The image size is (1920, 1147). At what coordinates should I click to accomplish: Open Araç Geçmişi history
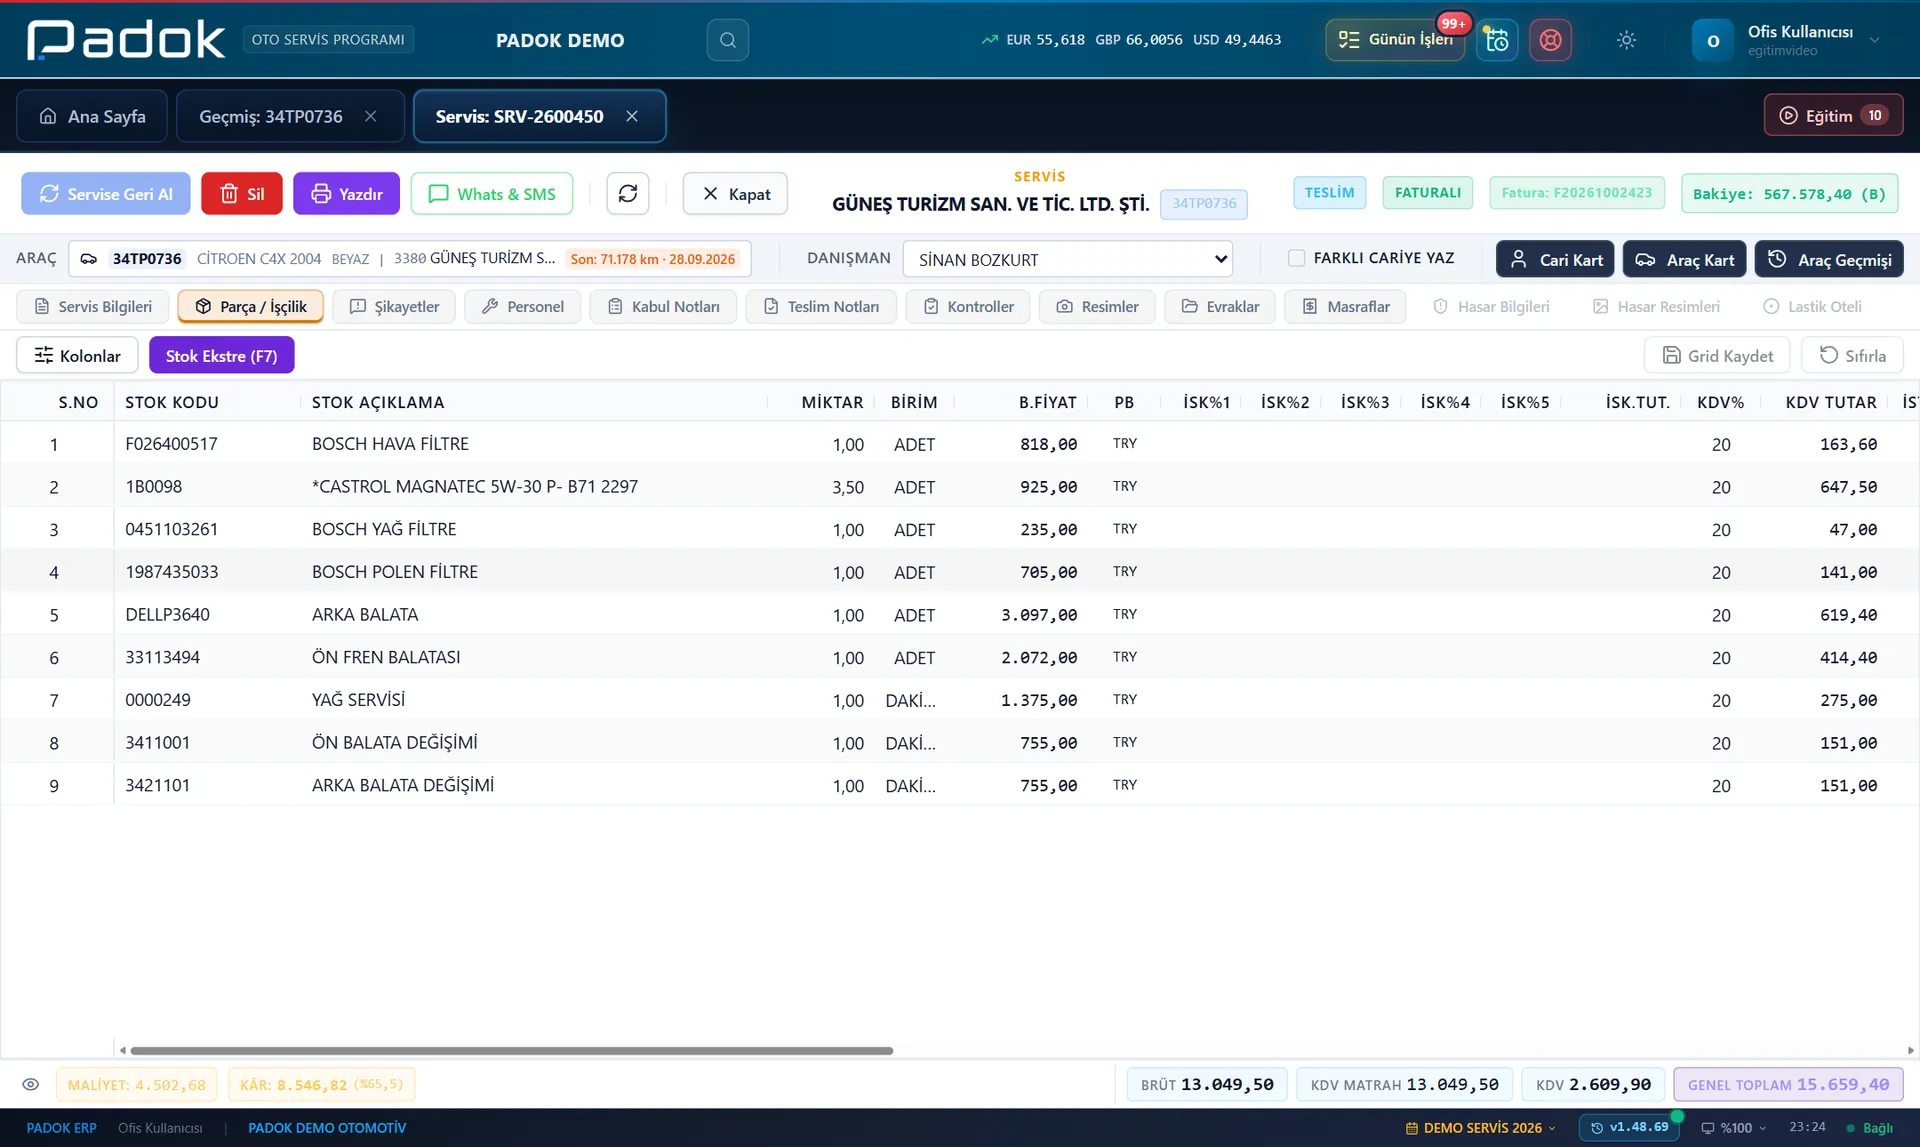(x=1829, y=259)
